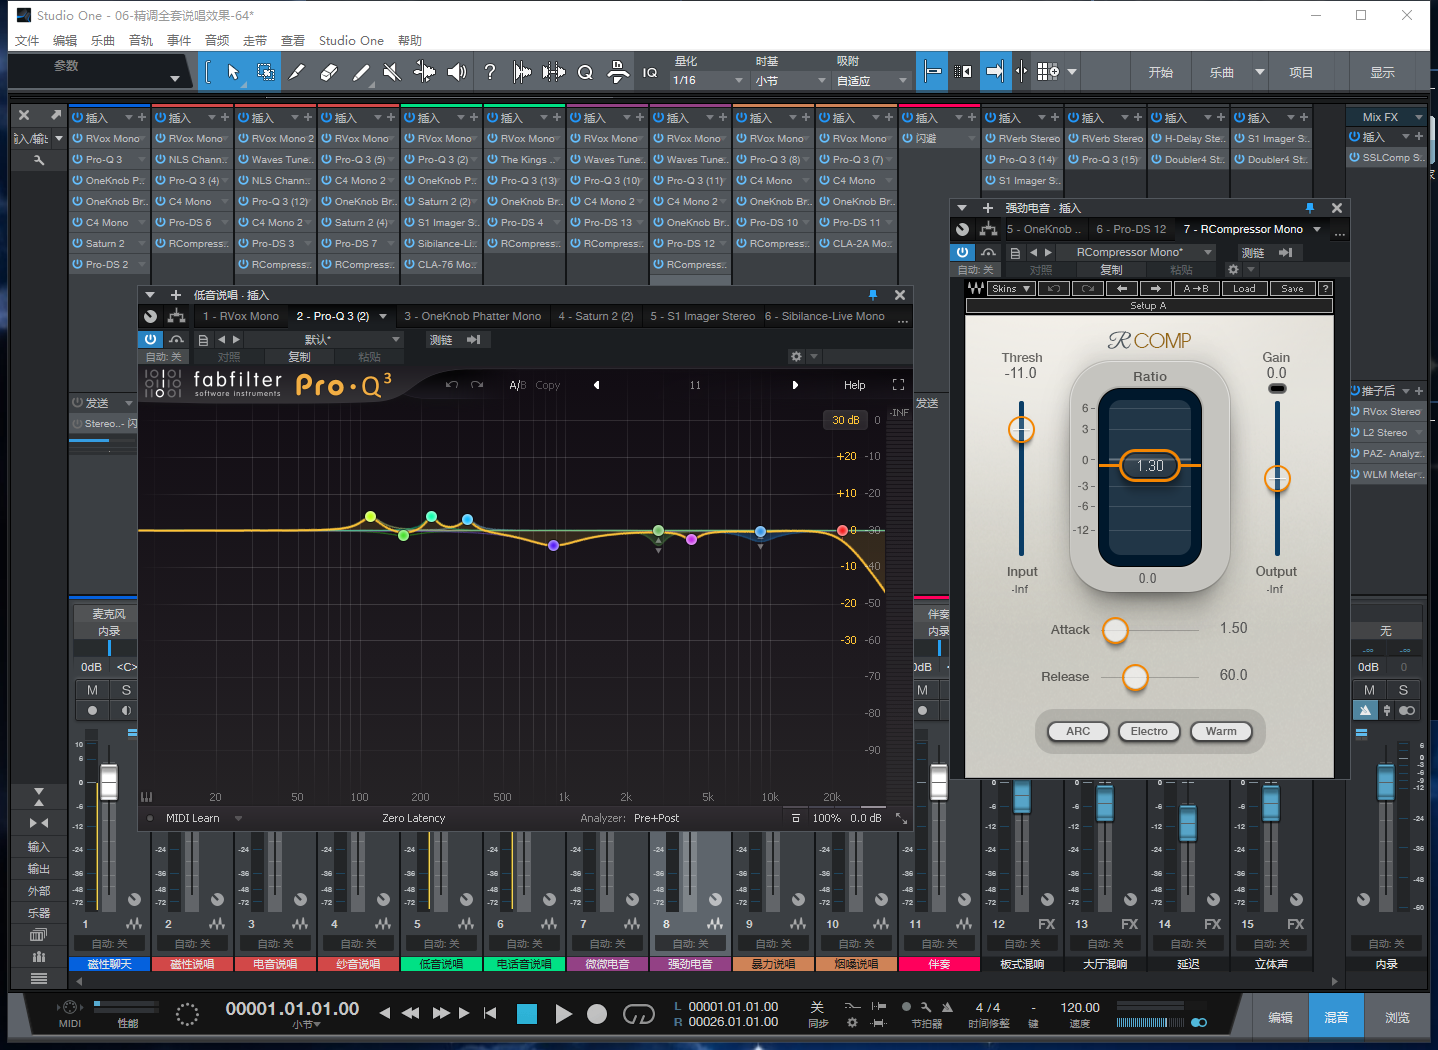
Task: Enable Solo on the 麦克风 channel
Action: point(126,690)
